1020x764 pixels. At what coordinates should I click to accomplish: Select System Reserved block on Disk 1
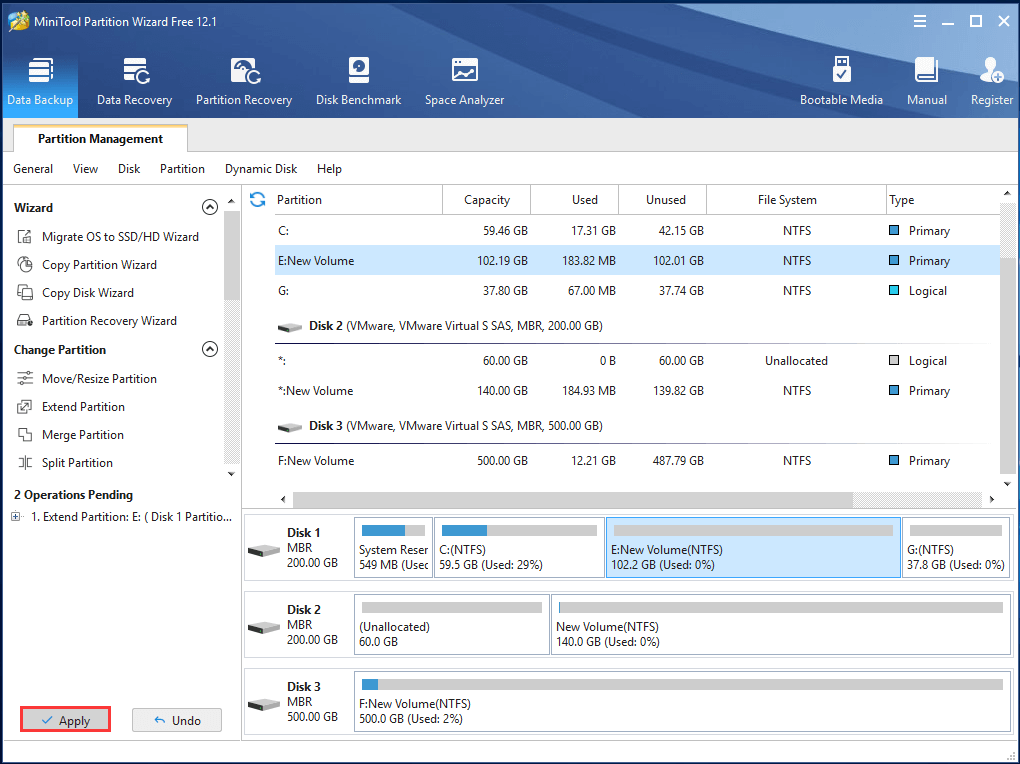[x=393, y=547]
